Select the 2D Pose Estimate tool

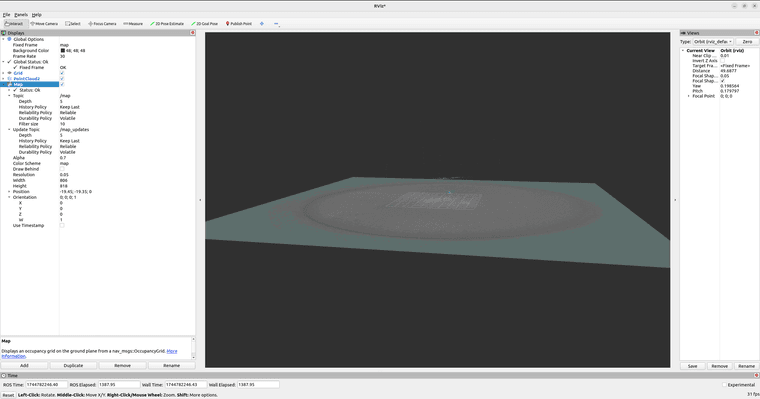point(167,23)
